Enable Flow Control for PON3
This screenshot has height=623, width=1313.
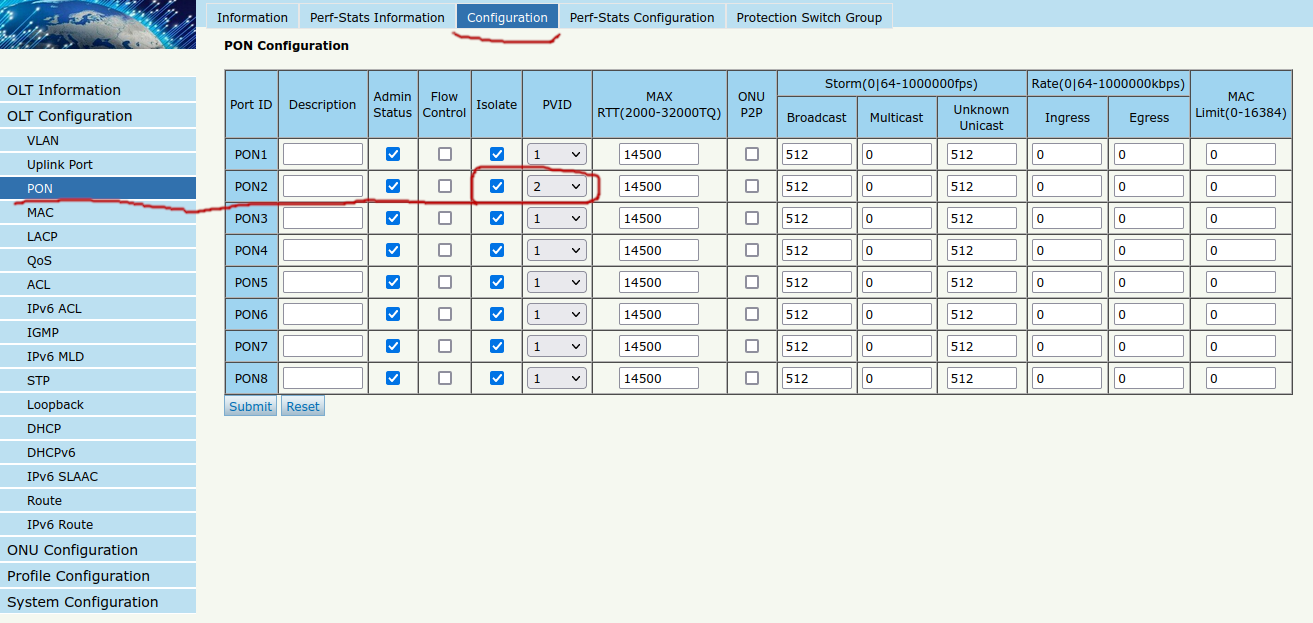click(x=445, y=218)
